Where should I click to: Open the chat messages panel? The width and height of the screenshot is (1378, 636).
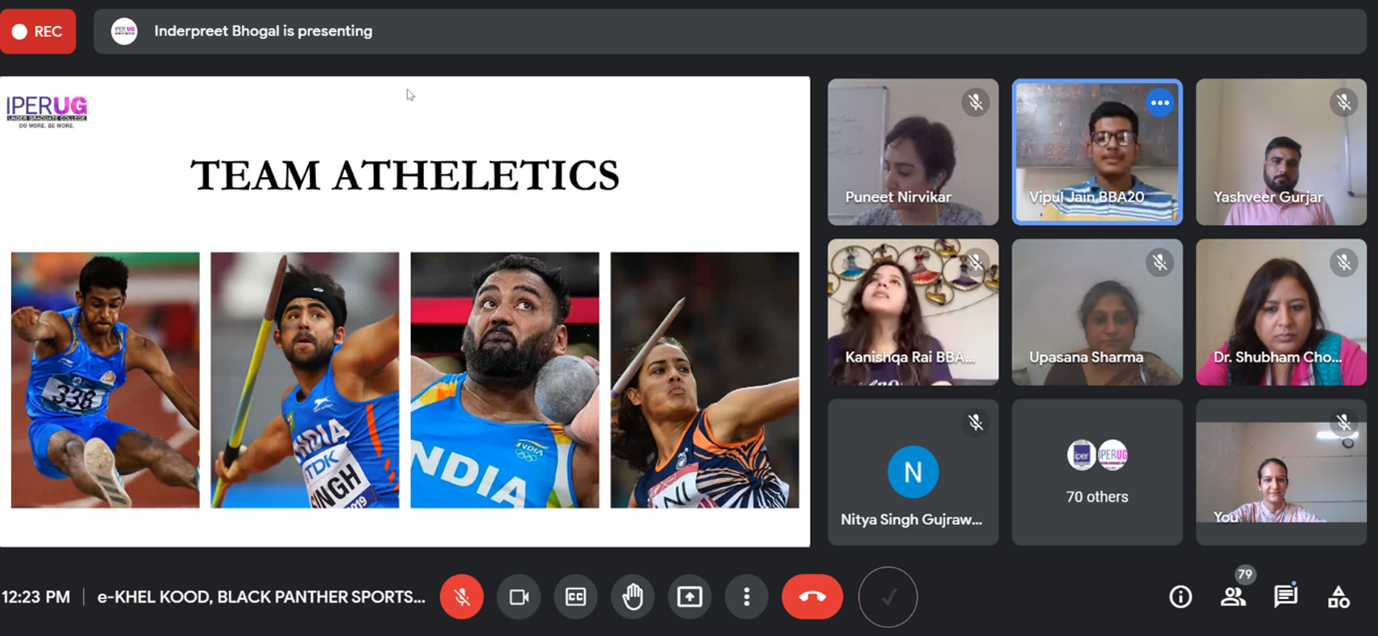tap(1285, 597)
